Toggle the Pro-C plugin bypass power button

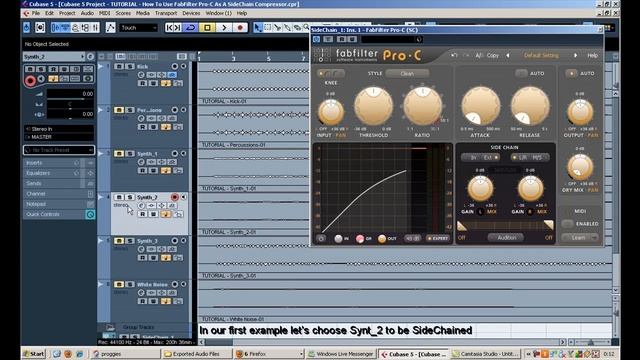point(317,39)
